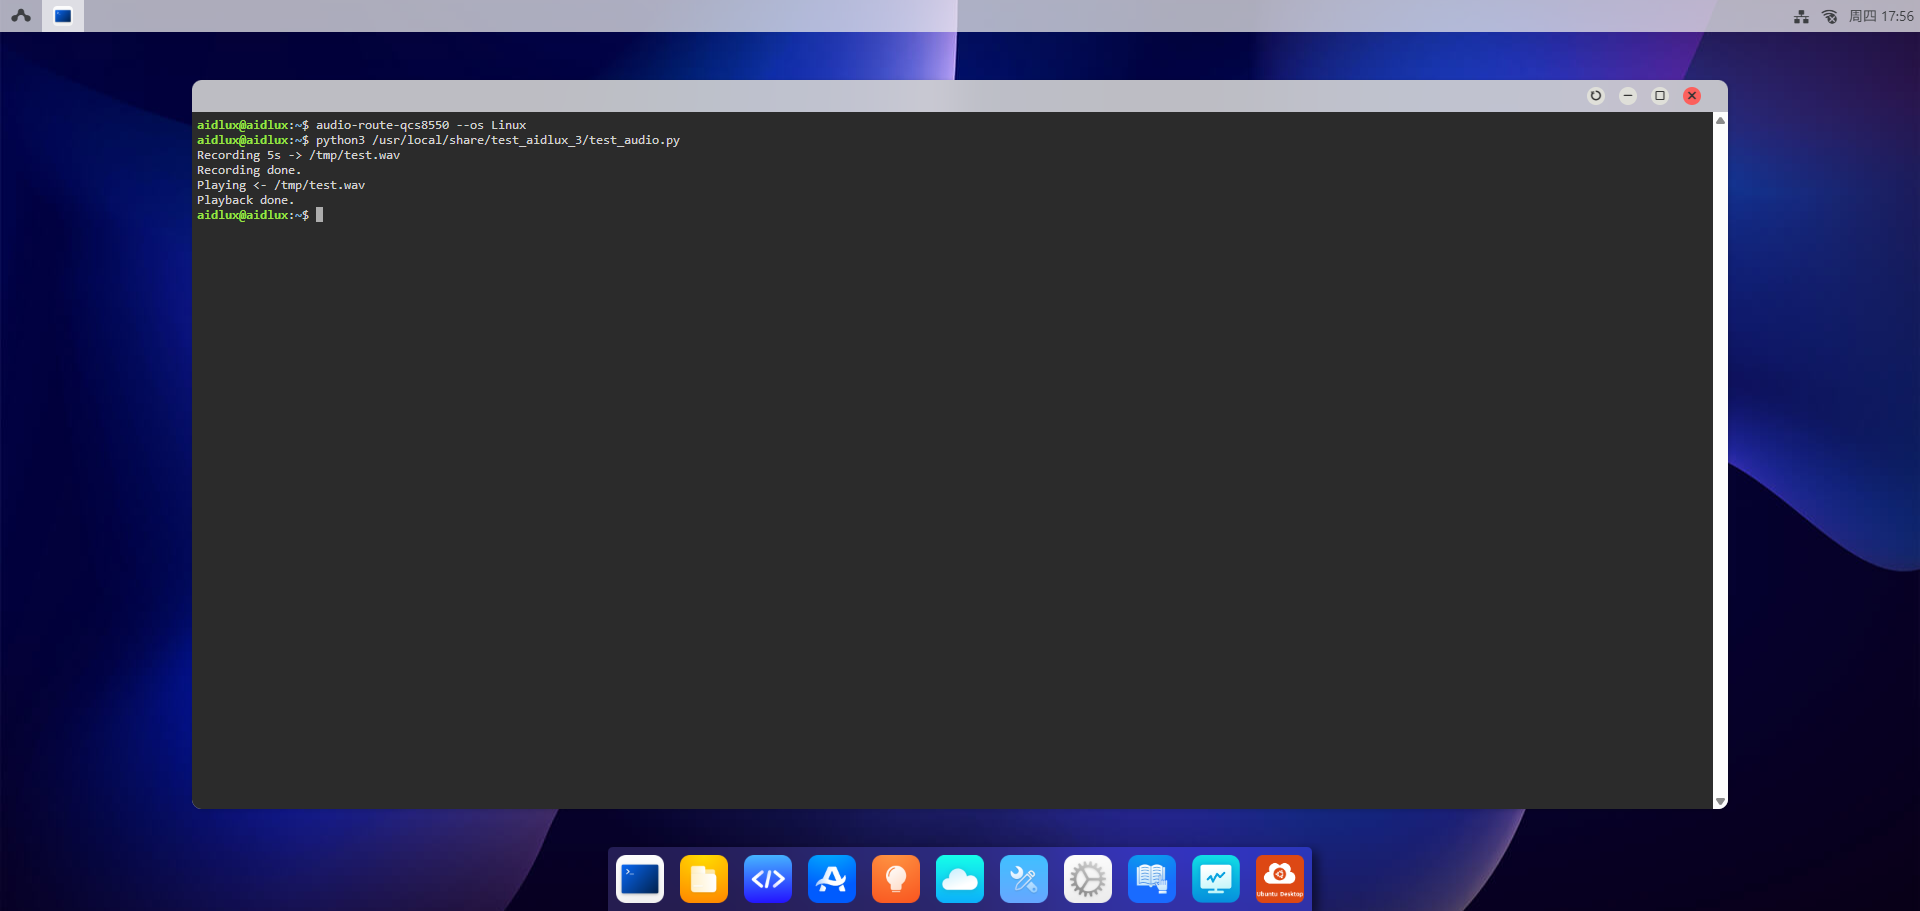
Task: Click the AidLux logo in top bar
Action: 21,16
